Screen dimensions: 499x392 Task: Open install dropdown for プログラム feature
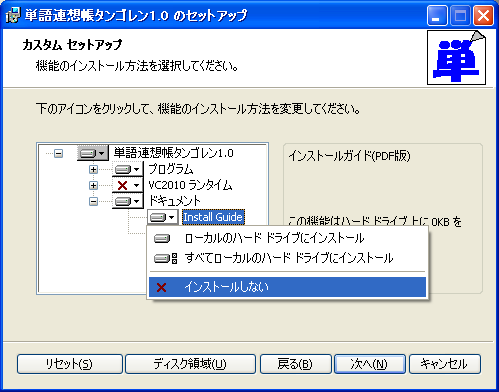coord(128,169)
